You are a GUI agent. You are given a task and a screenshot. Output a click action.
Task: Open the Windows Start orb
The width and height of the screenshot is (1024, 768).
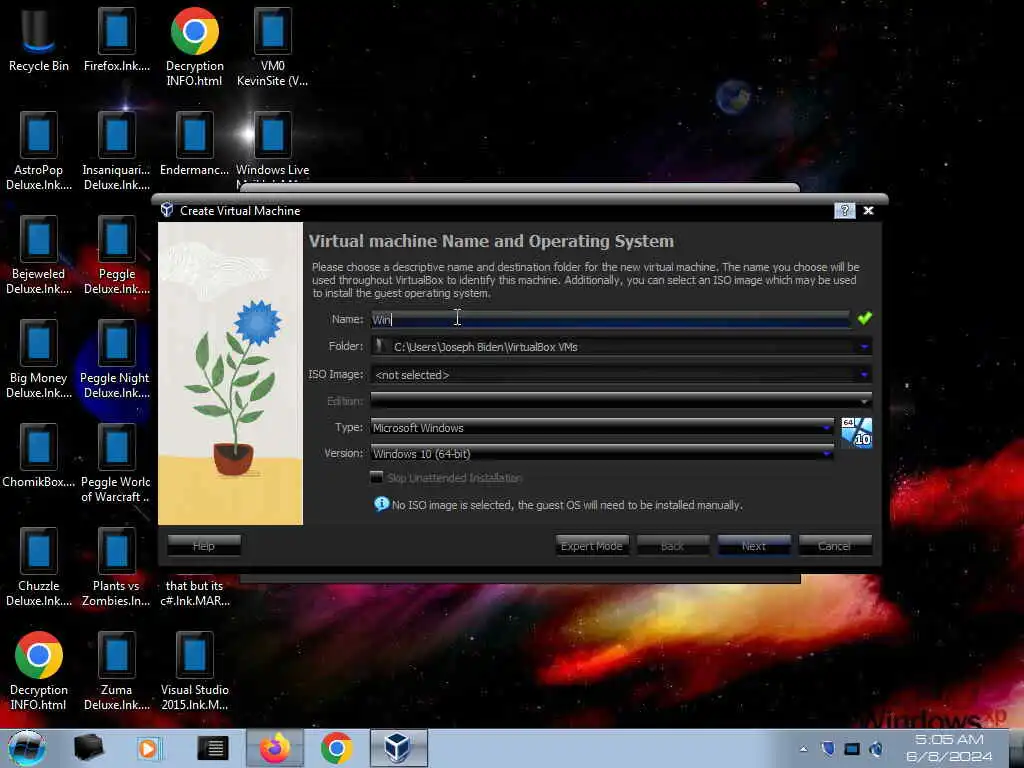pyautogui.click(x=27, y=748)
